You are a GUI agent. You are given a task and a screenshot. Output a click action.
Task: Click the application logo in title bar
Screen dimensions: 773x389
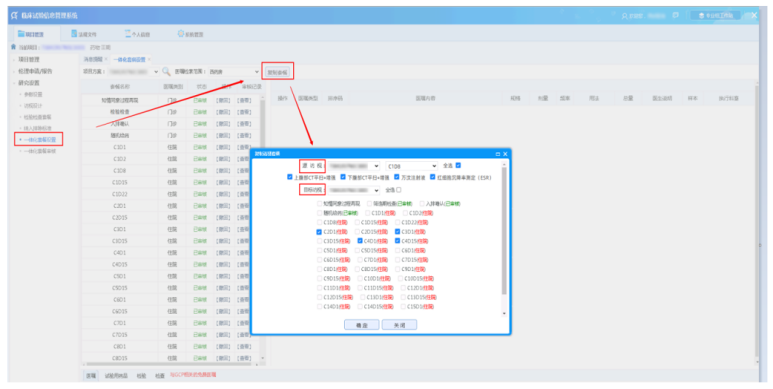pos(14,15)
